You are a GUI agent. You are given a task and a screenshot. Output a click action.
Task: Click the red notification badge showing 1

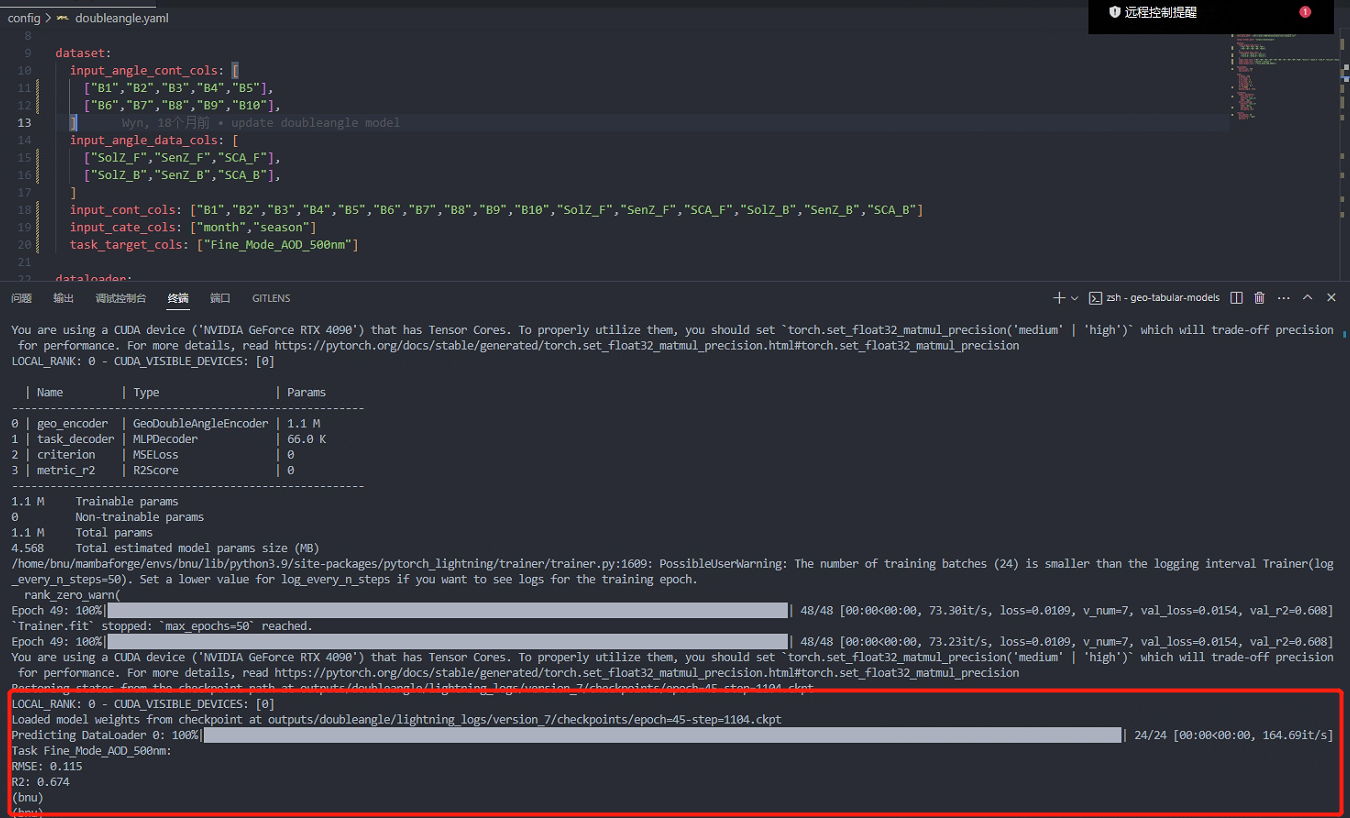[1305, 12]
